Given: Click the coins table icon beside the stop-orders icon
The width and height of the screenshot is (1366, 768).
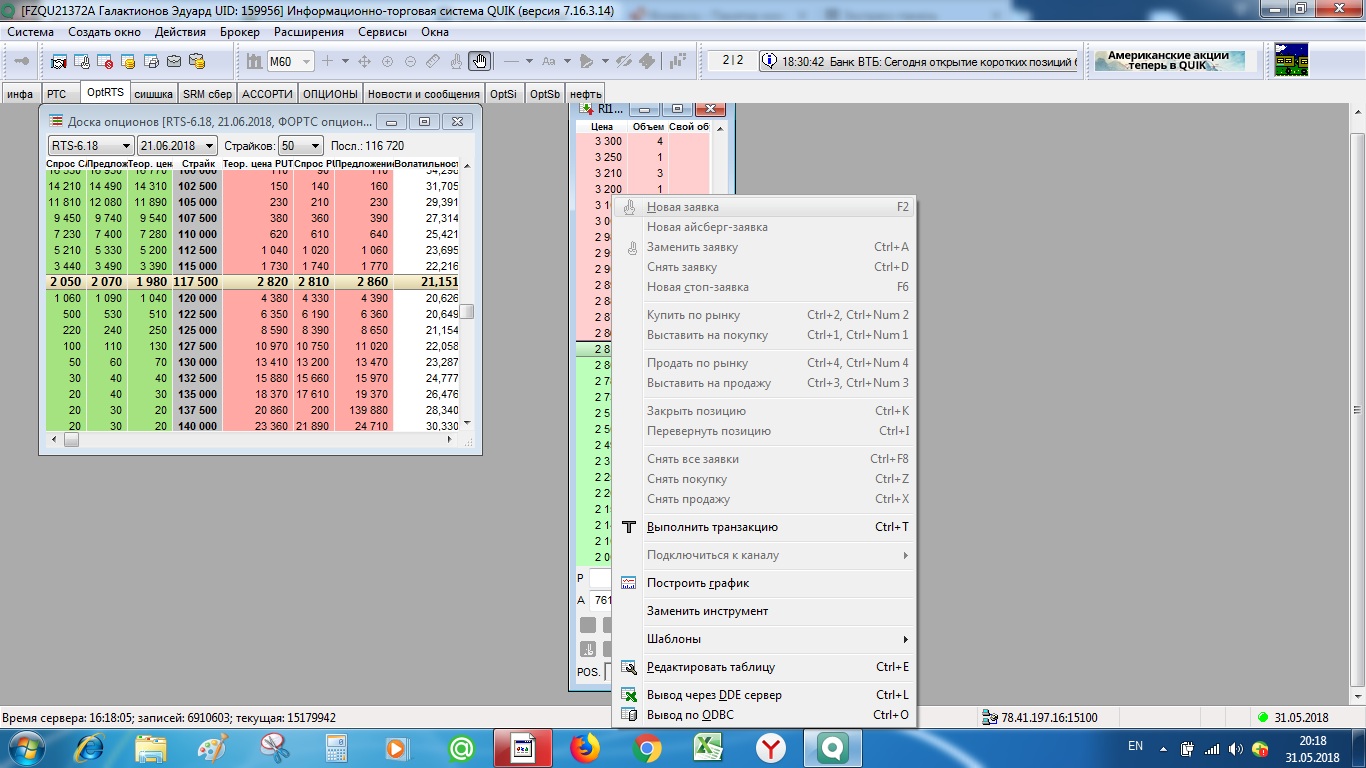Looking at the screenshot, I should point(128,61).
